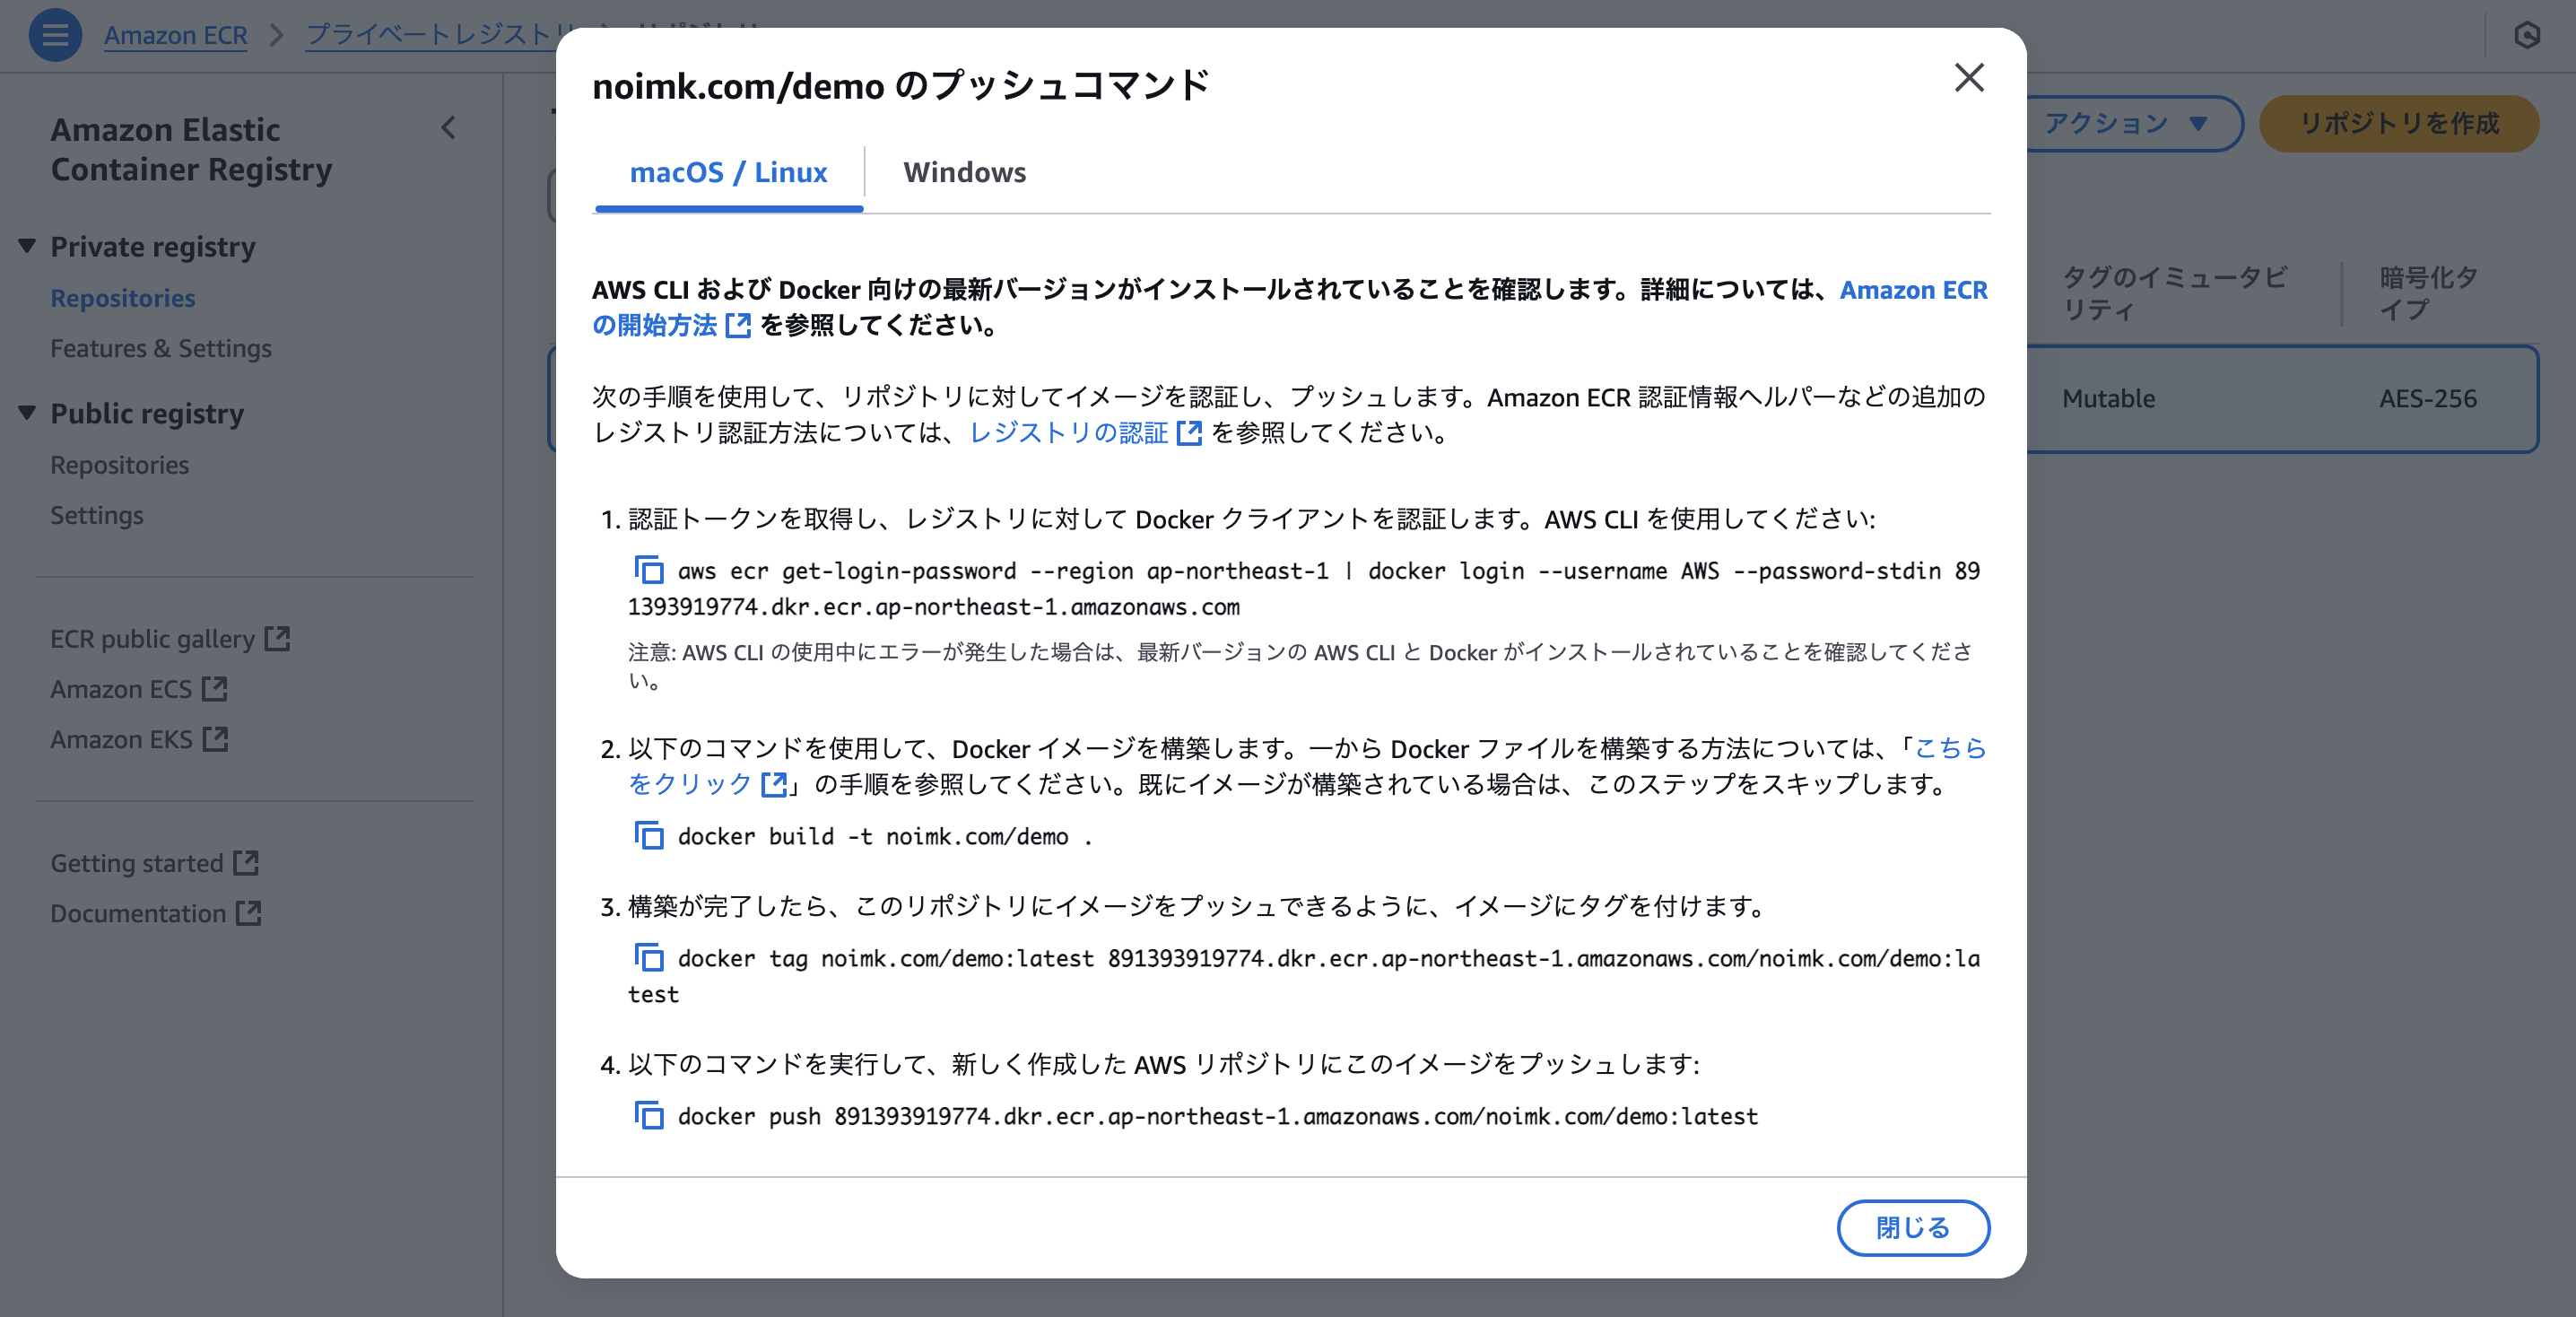Switch to the macOS / Linux tab

[728, 173]
